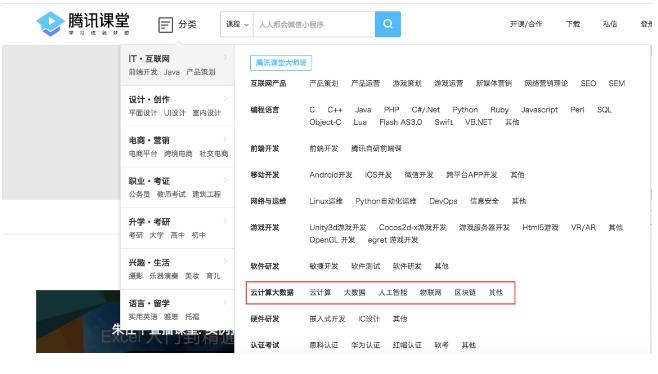The image size is (658, 374).
Task: Click the 开课/合作 header link
Action: pos(526,24)
